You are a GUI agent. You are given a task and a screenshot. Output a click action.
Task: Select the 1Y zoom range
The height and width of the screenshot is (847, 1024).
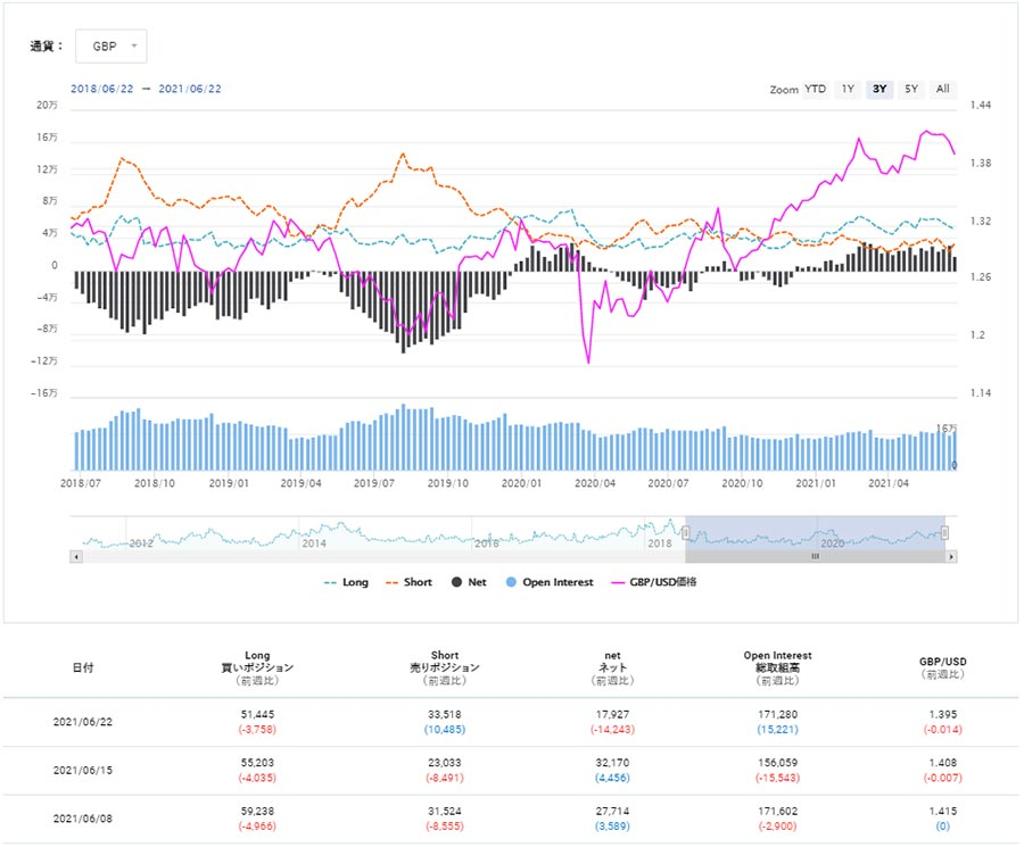pyautogui.click(x=848, y=89)
